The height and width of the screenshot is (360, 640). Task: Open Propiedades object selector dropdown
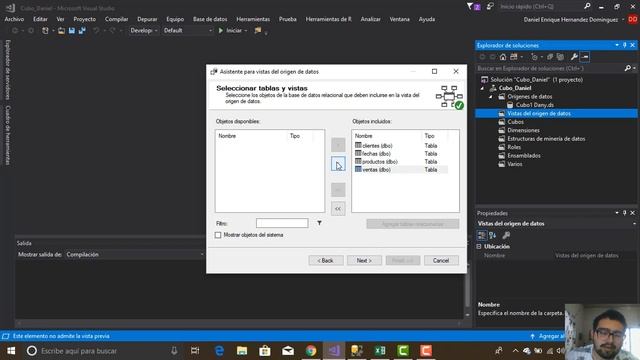(634, 224)
